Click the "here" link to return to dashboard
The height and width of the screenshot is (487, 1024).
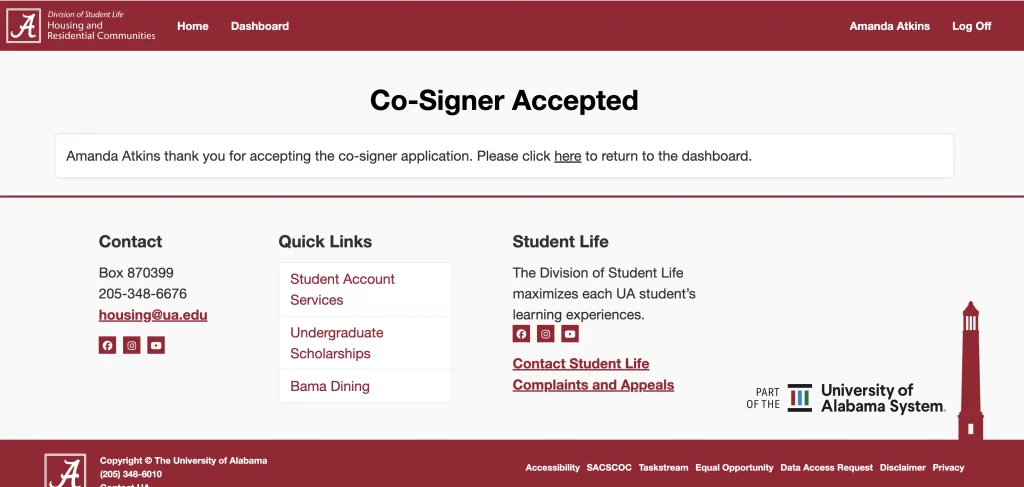[x=567, y=156]
